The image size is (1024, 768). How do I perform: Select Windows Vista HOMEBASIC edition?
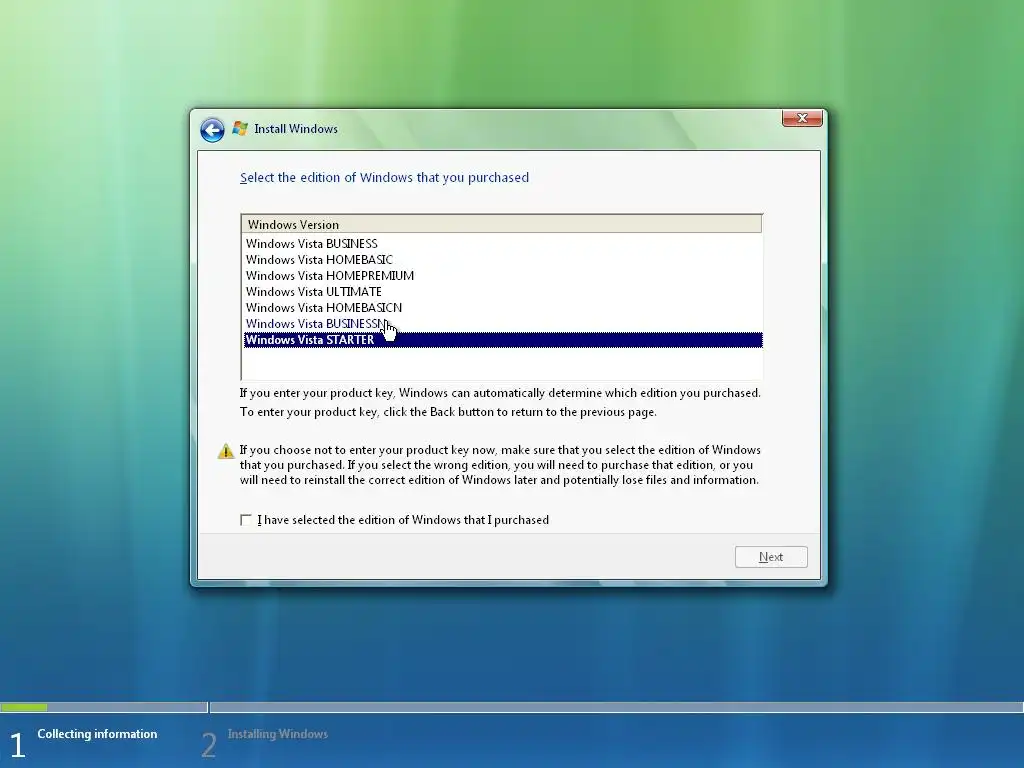(x=503, y=259)
